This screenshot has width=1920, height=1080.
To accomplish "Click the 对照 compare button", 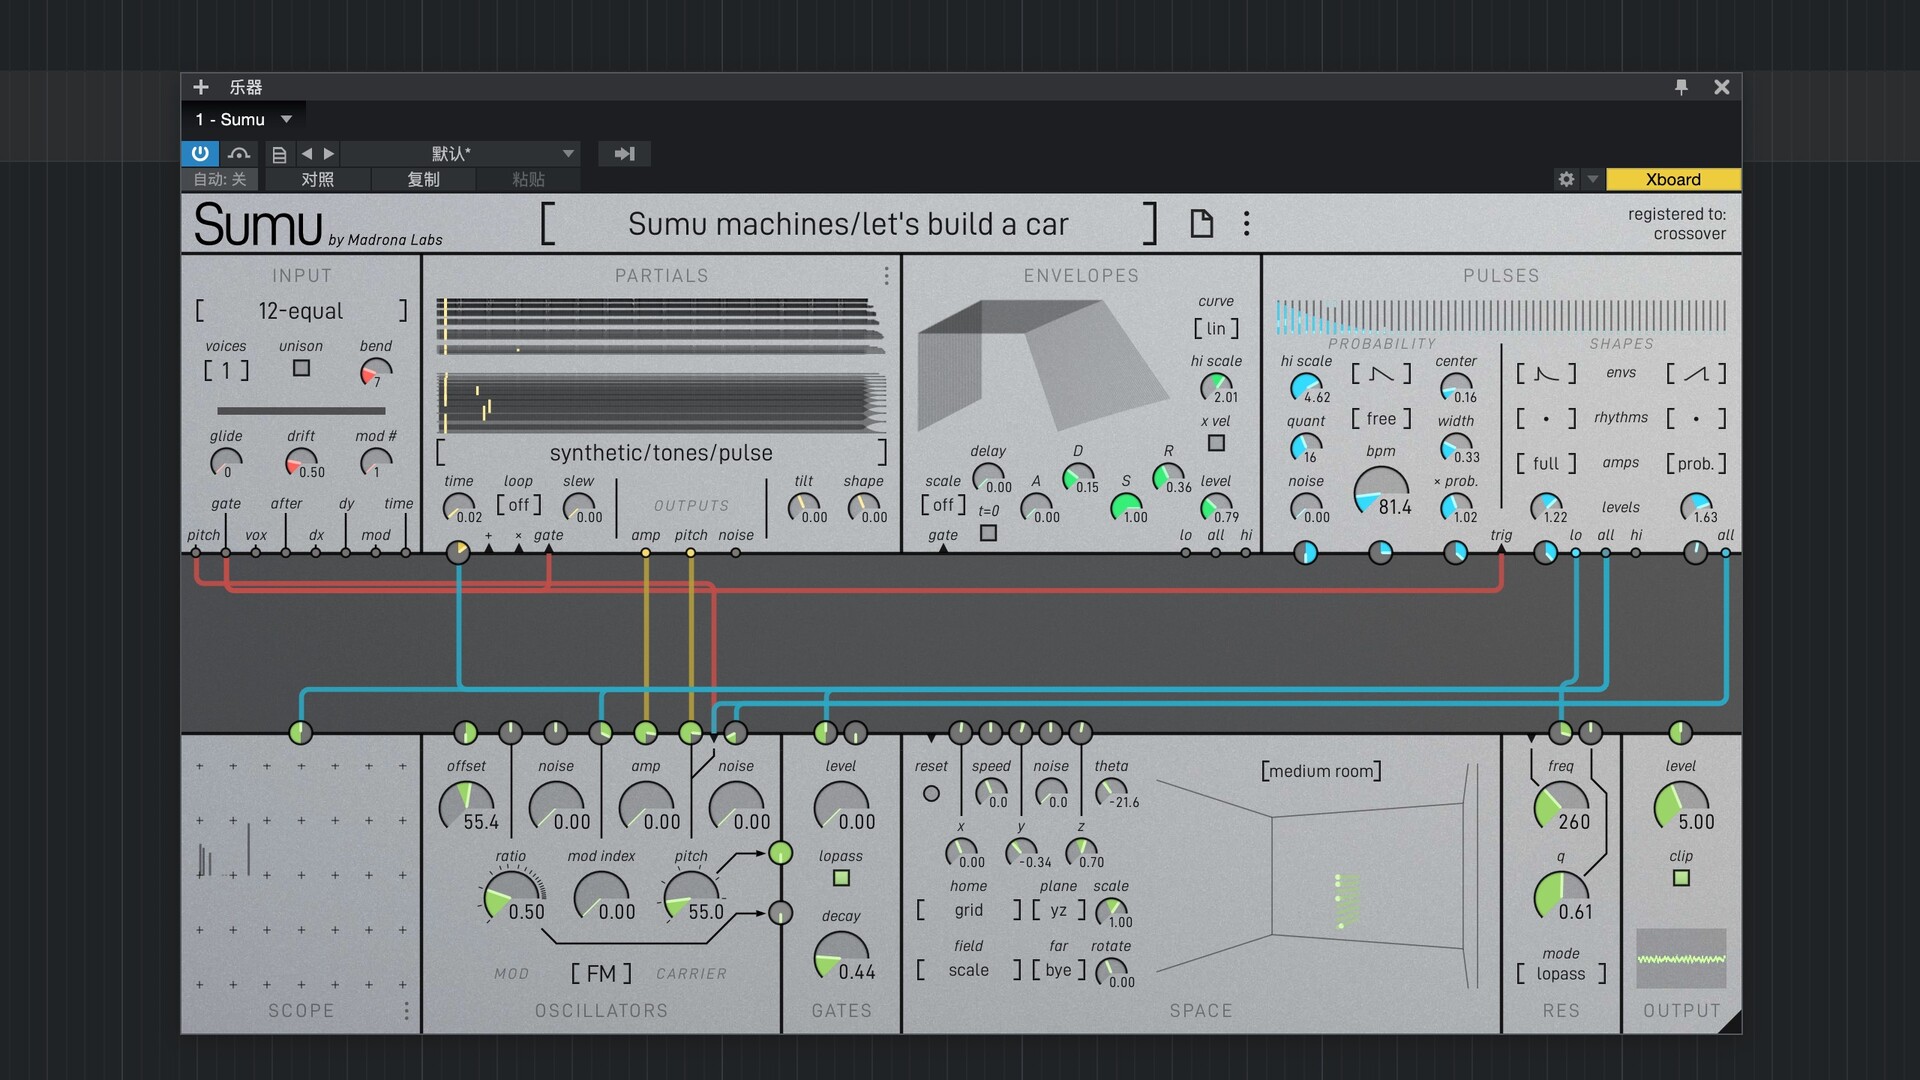I will coord(317,179).
